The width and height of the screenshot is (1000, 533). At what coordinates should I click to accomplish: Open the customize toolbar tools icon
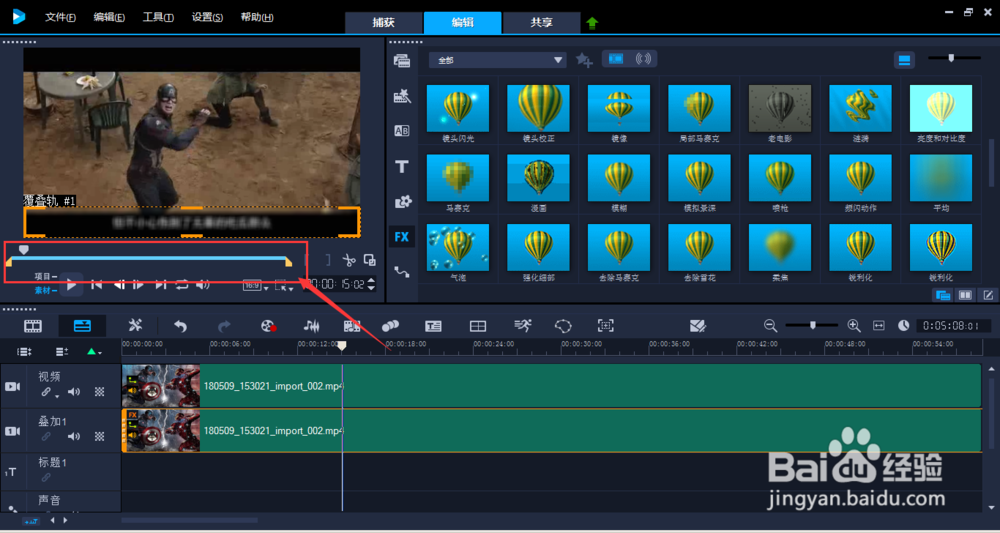pos(135,326)
